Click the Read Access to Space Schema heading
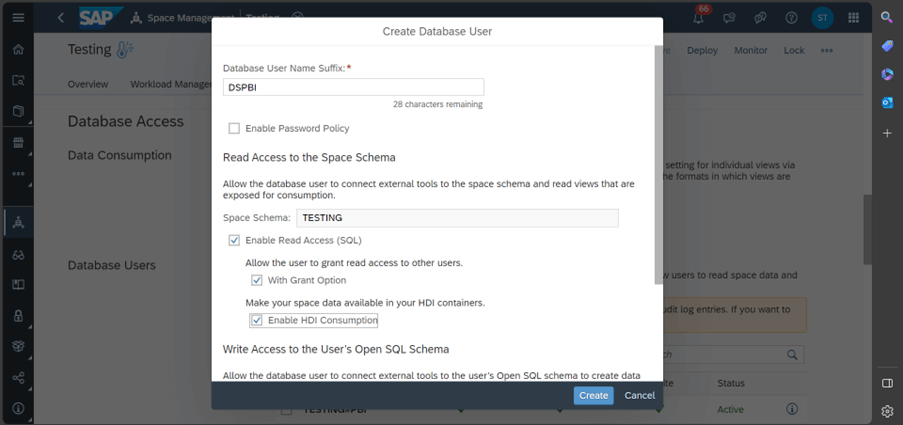Viewport: 903px width, 425px height. coord(309,157)
